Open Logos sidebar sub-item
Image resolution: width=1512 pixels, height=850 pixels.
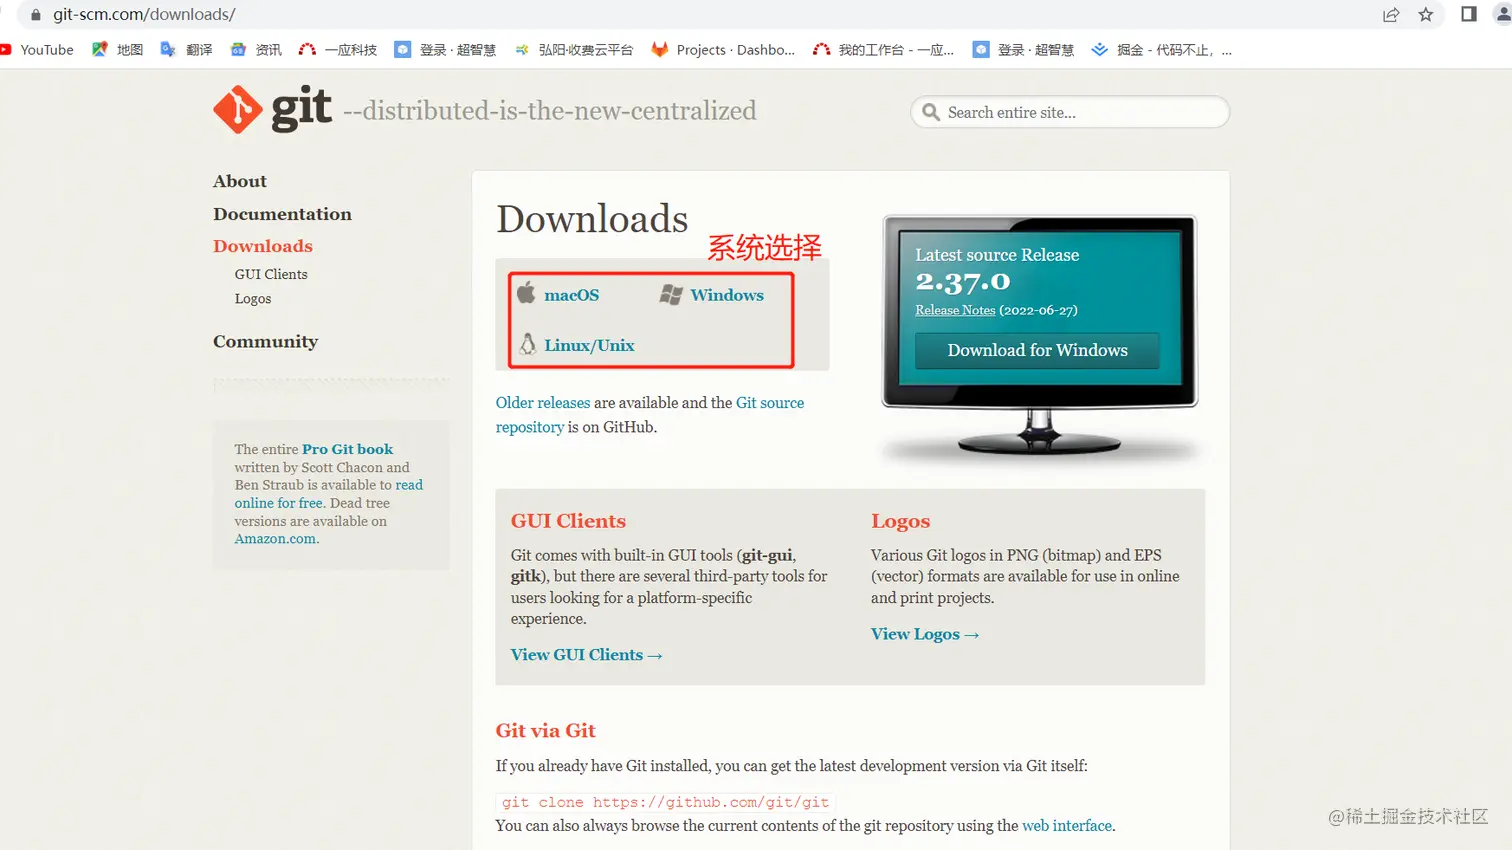click(x=253, y=299)
